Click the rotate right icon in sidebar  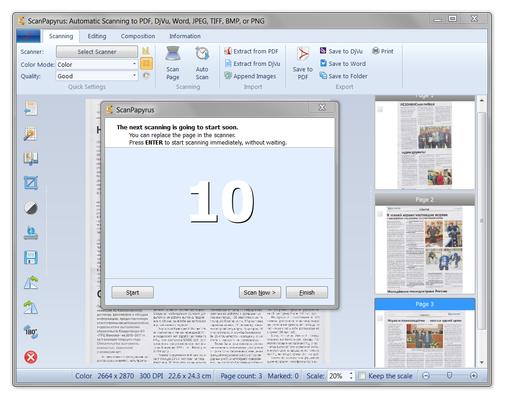click(x=31, y=307)
